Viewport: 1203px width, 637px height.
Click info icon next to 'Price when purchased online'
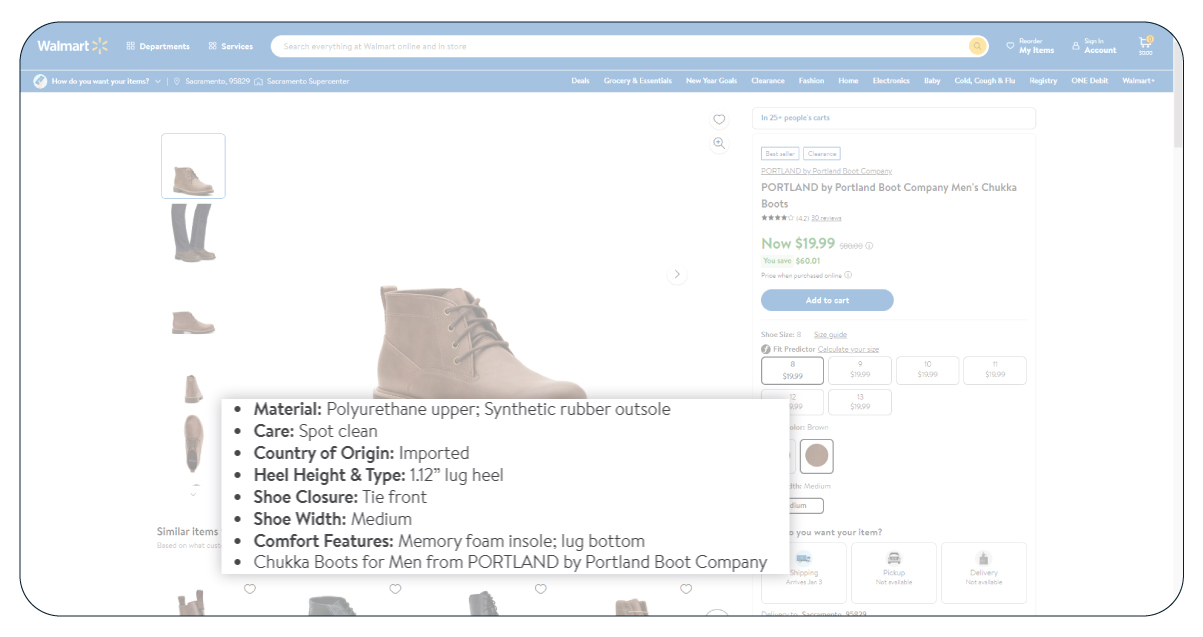[x=848, y=275]
